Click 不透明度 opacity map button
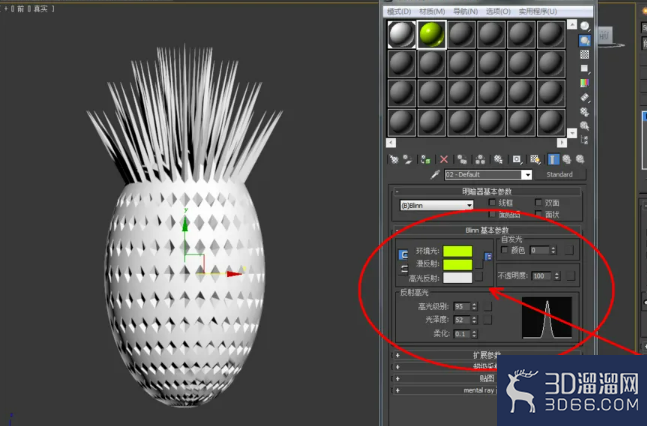 (x=571, y=276)
